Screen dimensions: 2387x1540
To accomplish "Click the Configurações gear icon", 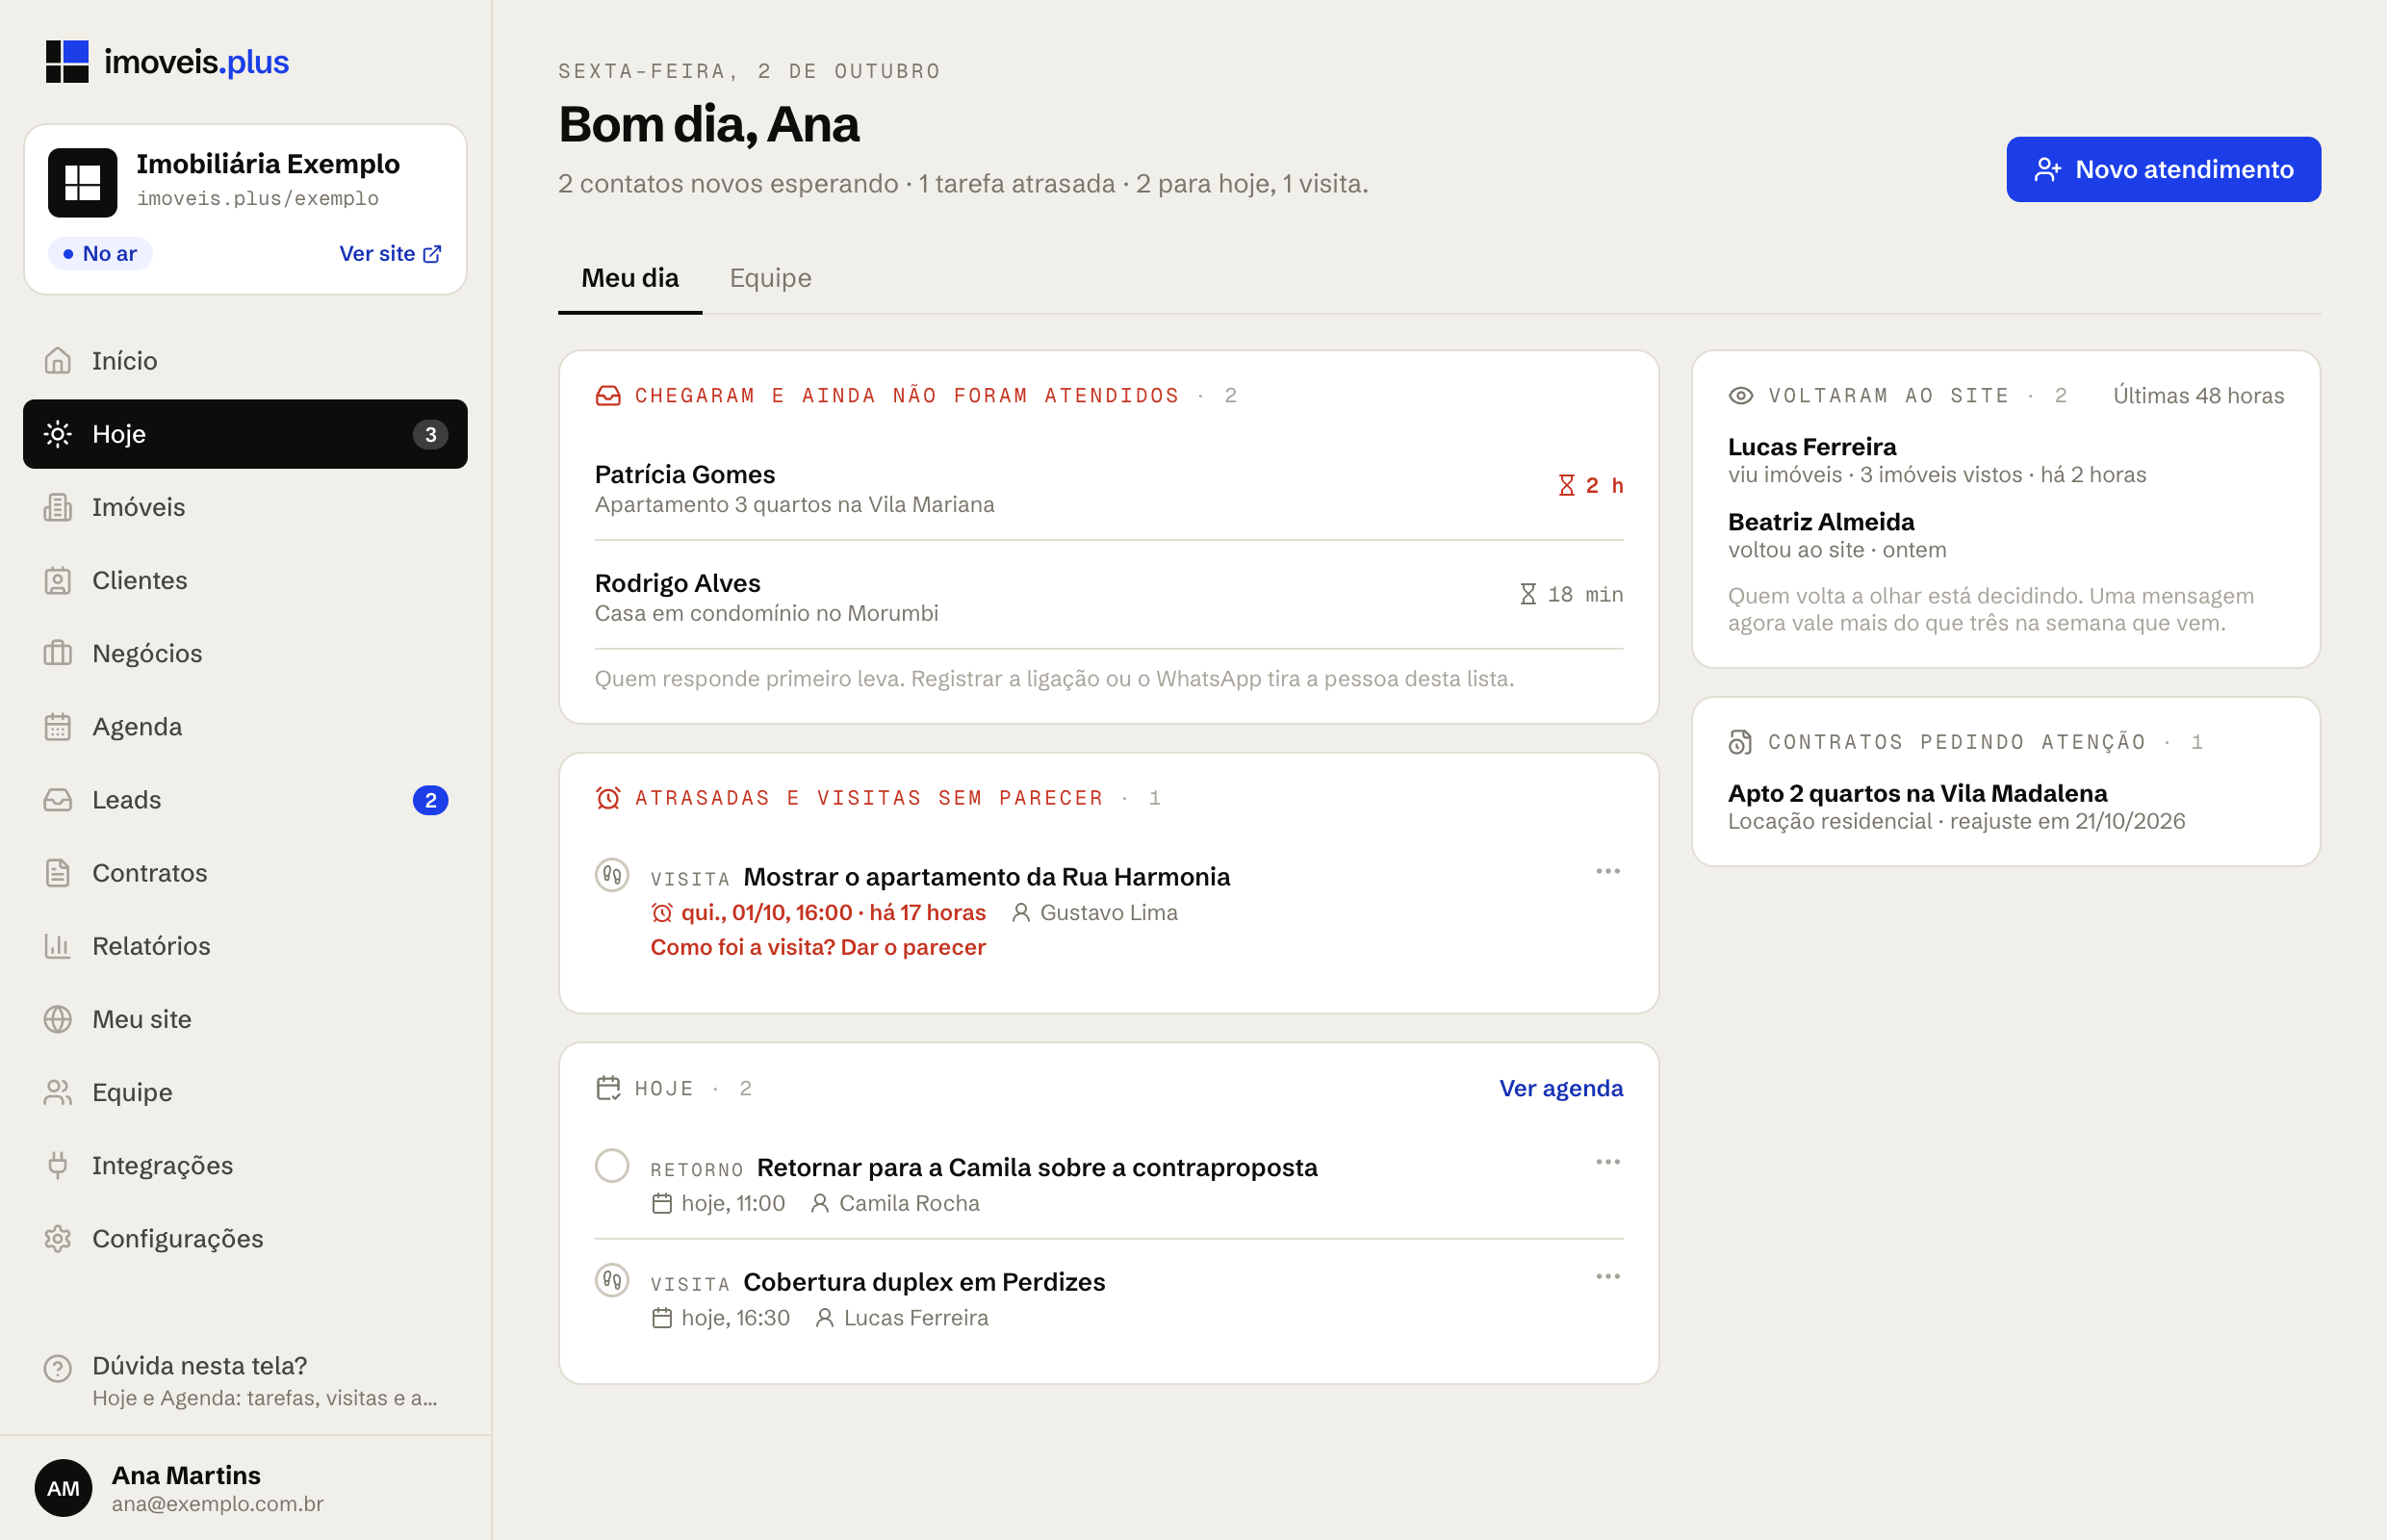I will [58, 1238].
